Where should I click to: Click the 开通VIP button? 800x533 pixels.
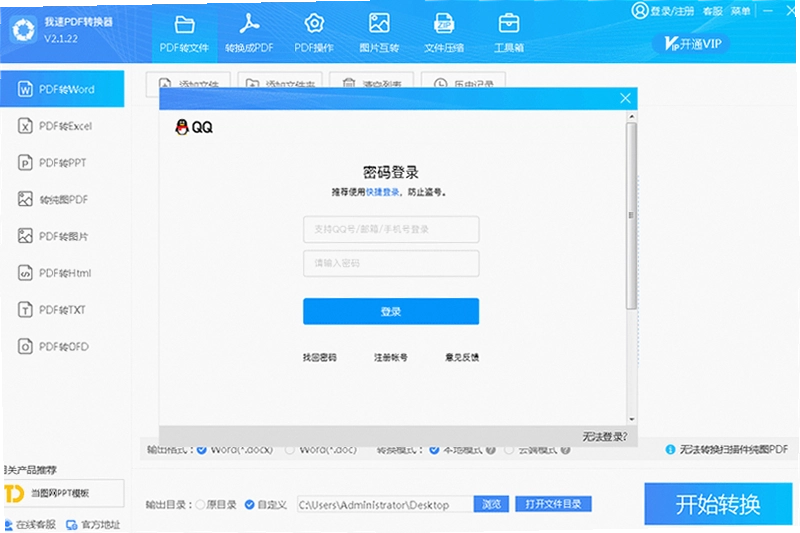691,44
